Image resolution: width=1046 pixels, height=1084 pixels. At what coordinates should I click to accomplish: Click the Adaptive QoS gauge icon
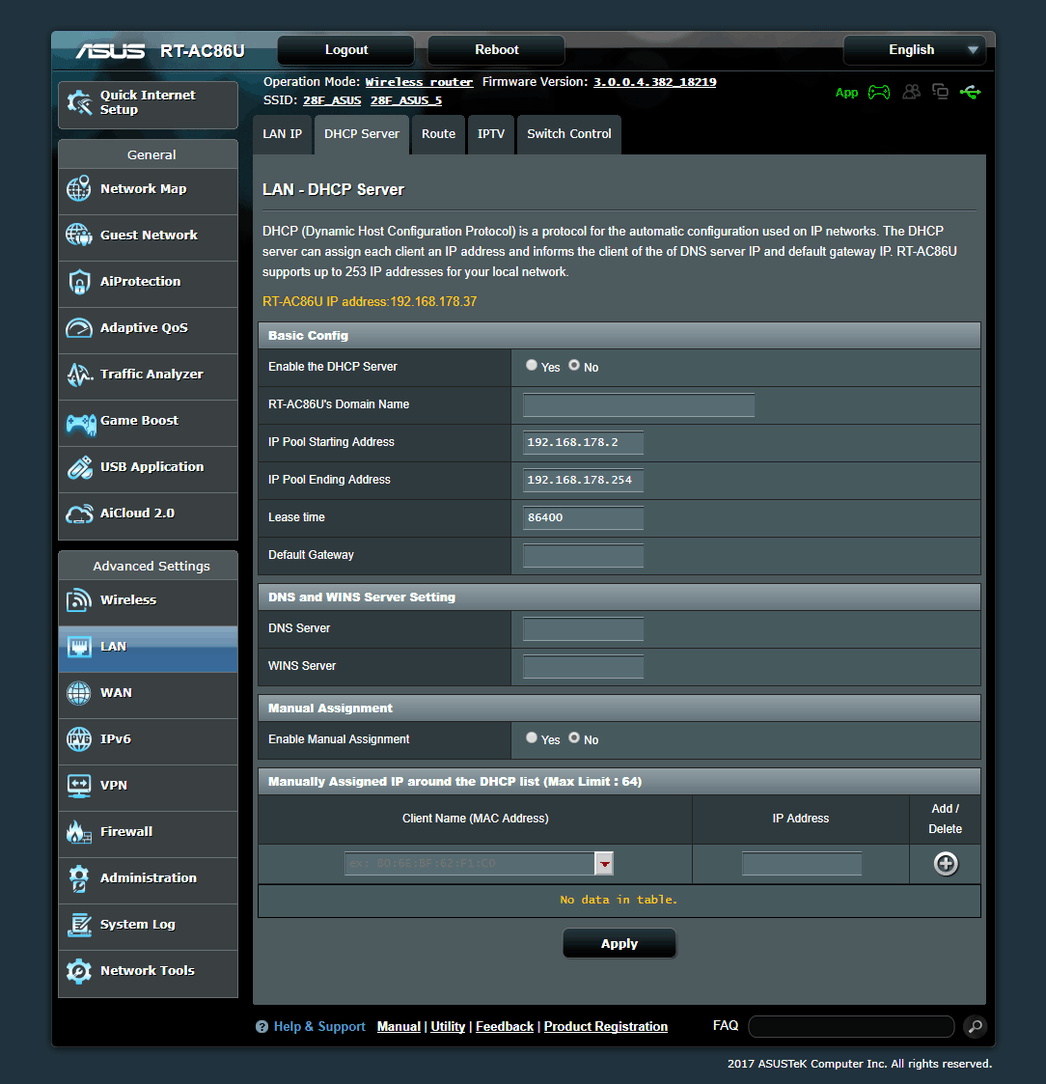(79, 328)
